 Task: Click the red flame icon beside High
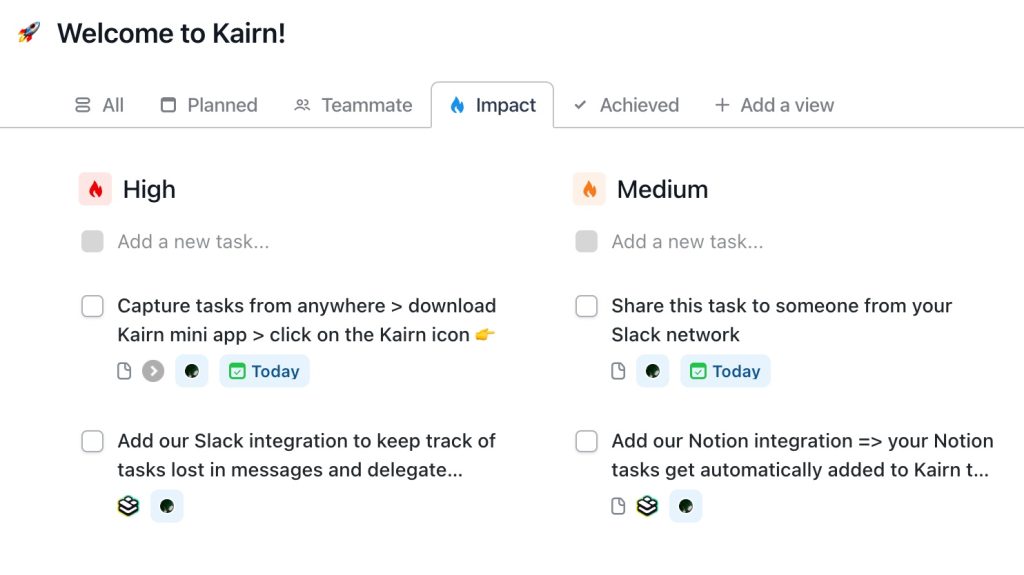click(x=95, y=189)
